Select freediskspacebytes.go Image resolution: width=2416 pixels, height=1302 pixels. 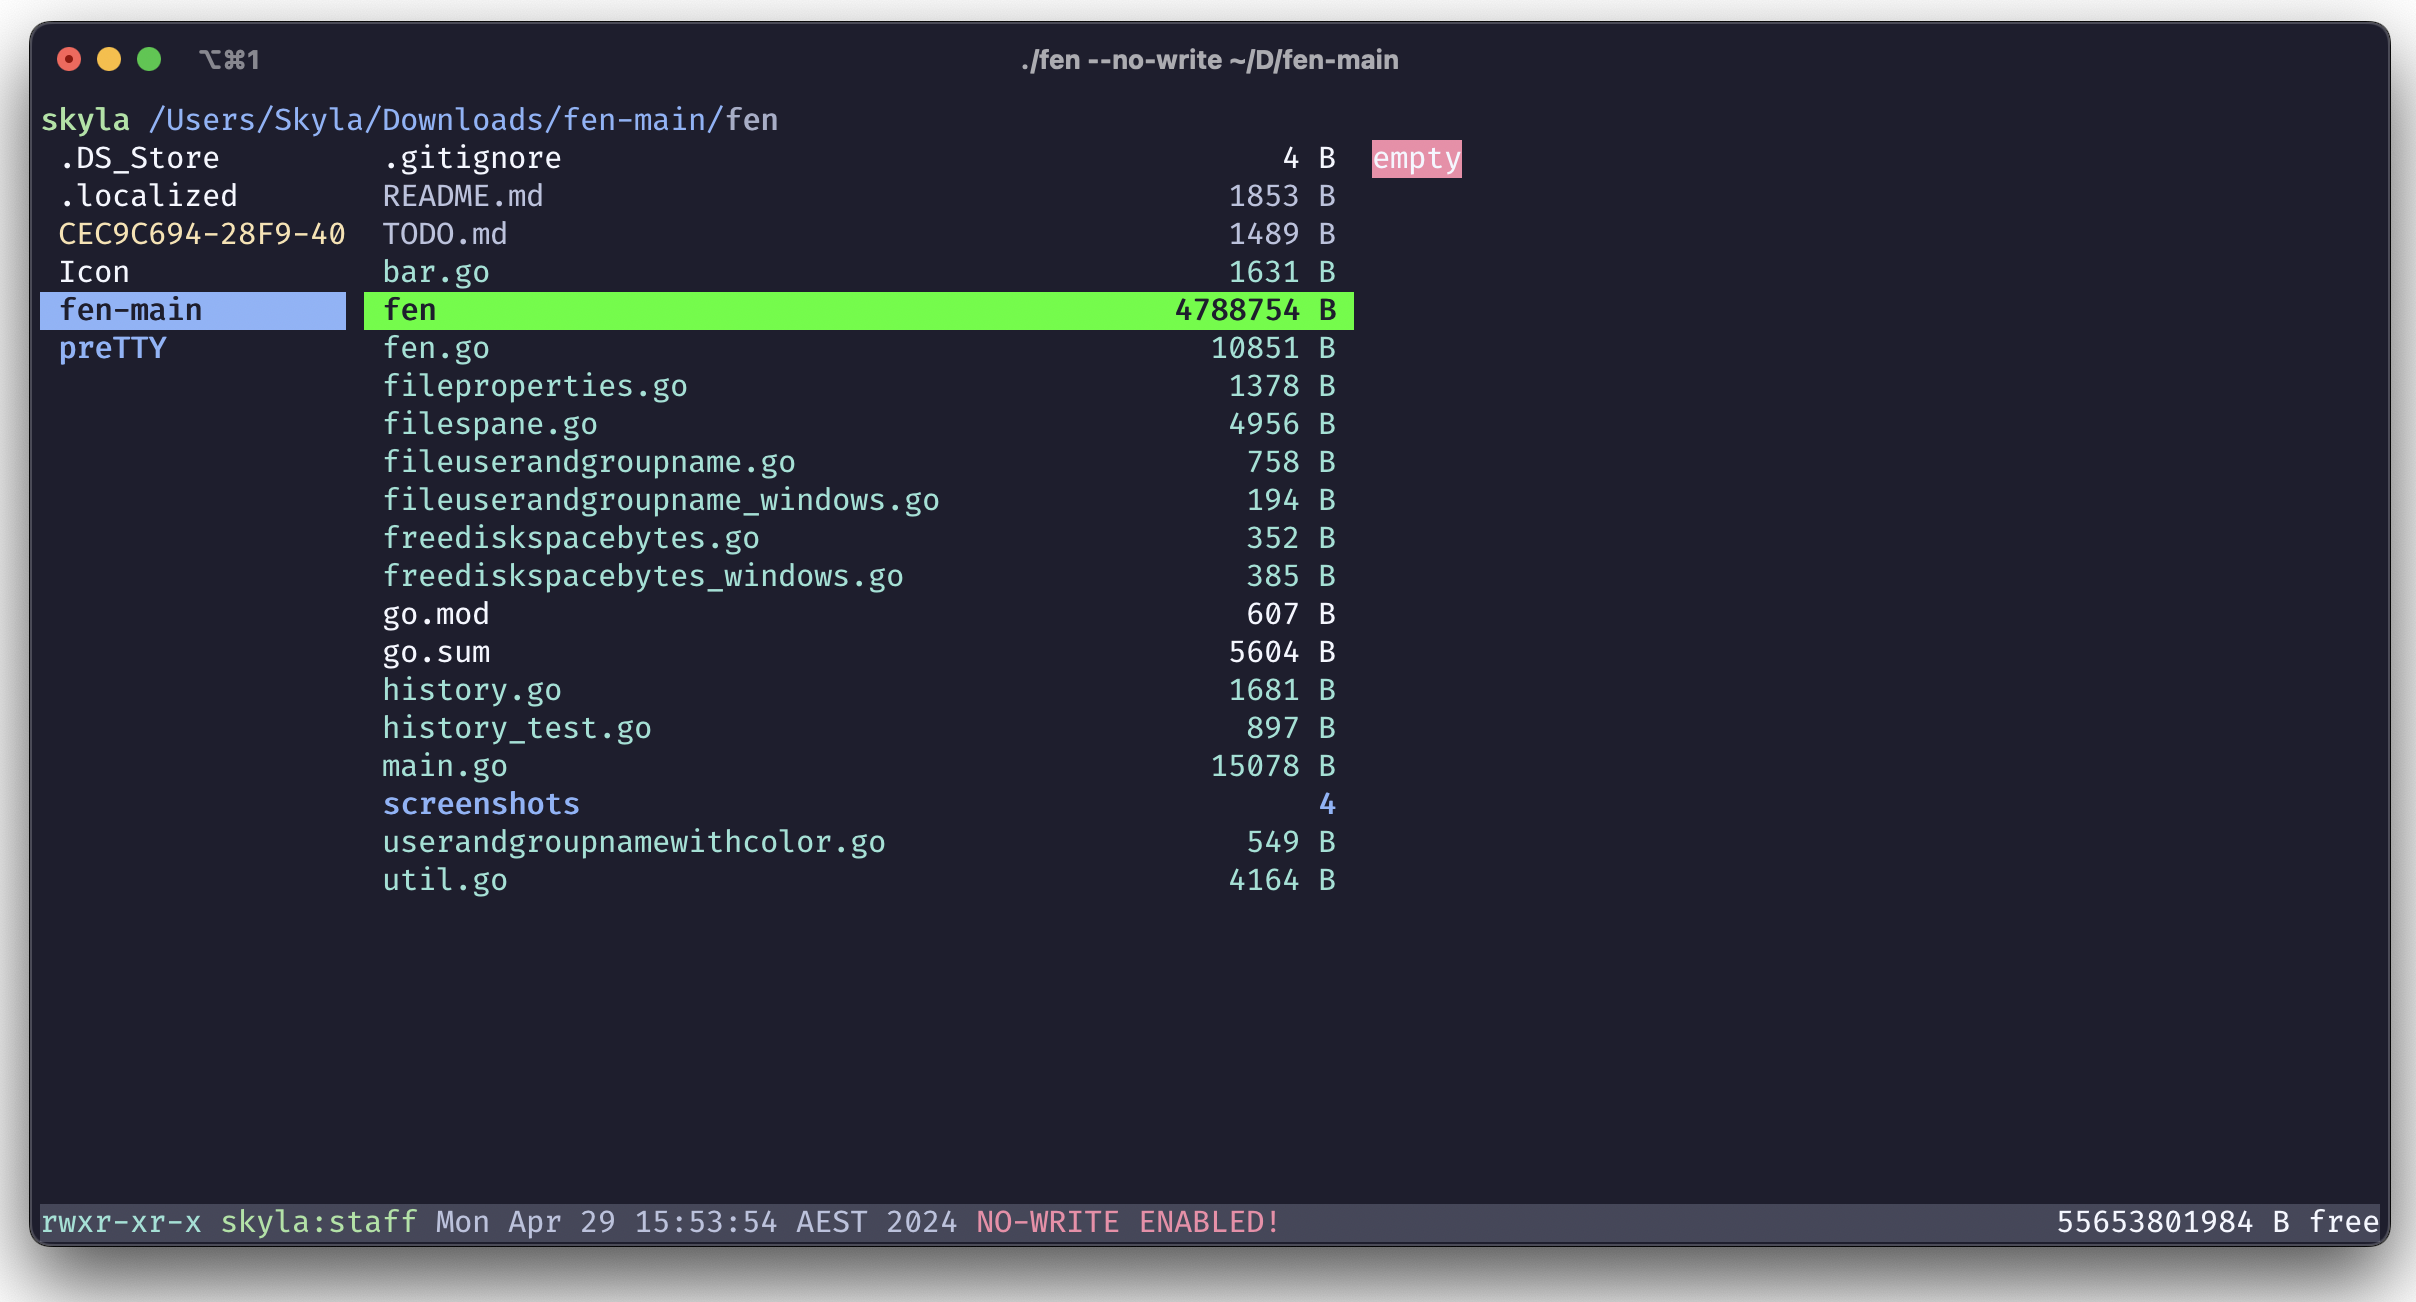pyautogui.click(x=859, y=538)
